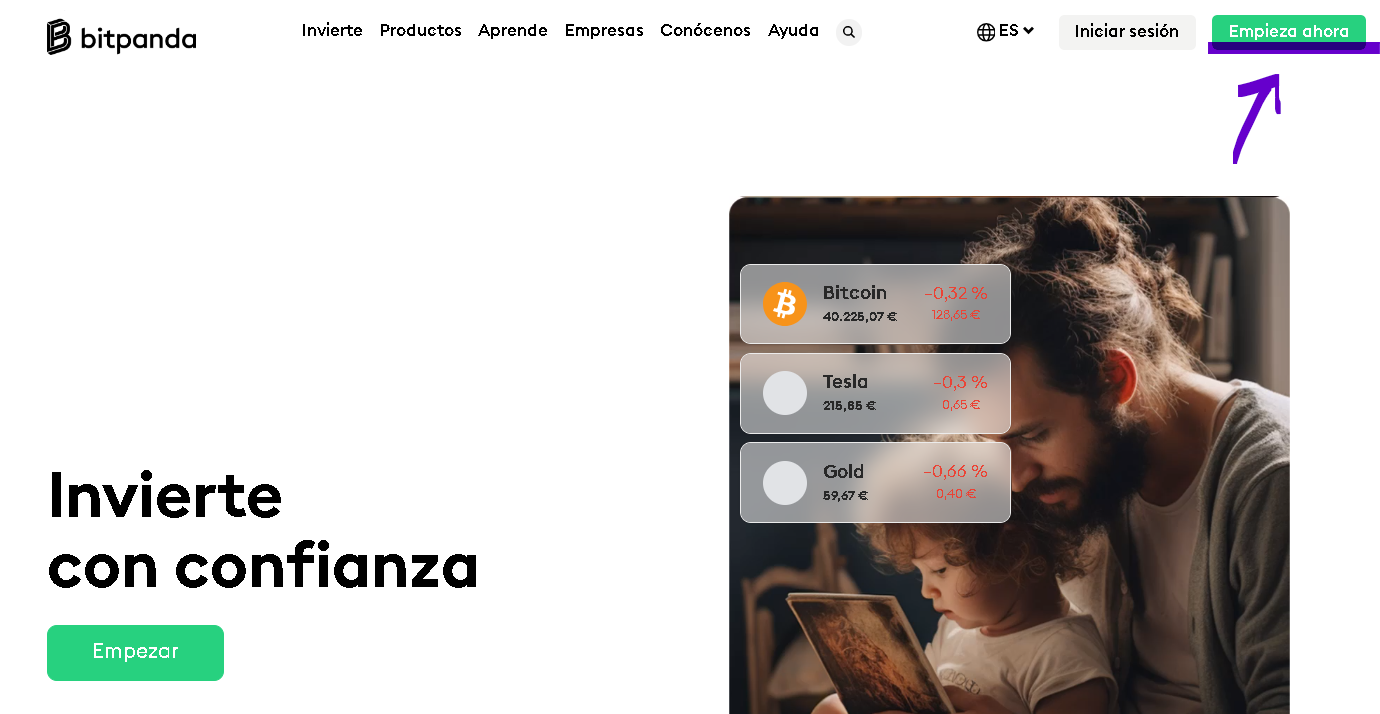This screenshot has width=1380, height=714.
Task: Open the Aprende navigation item
Action: point(513,31)
